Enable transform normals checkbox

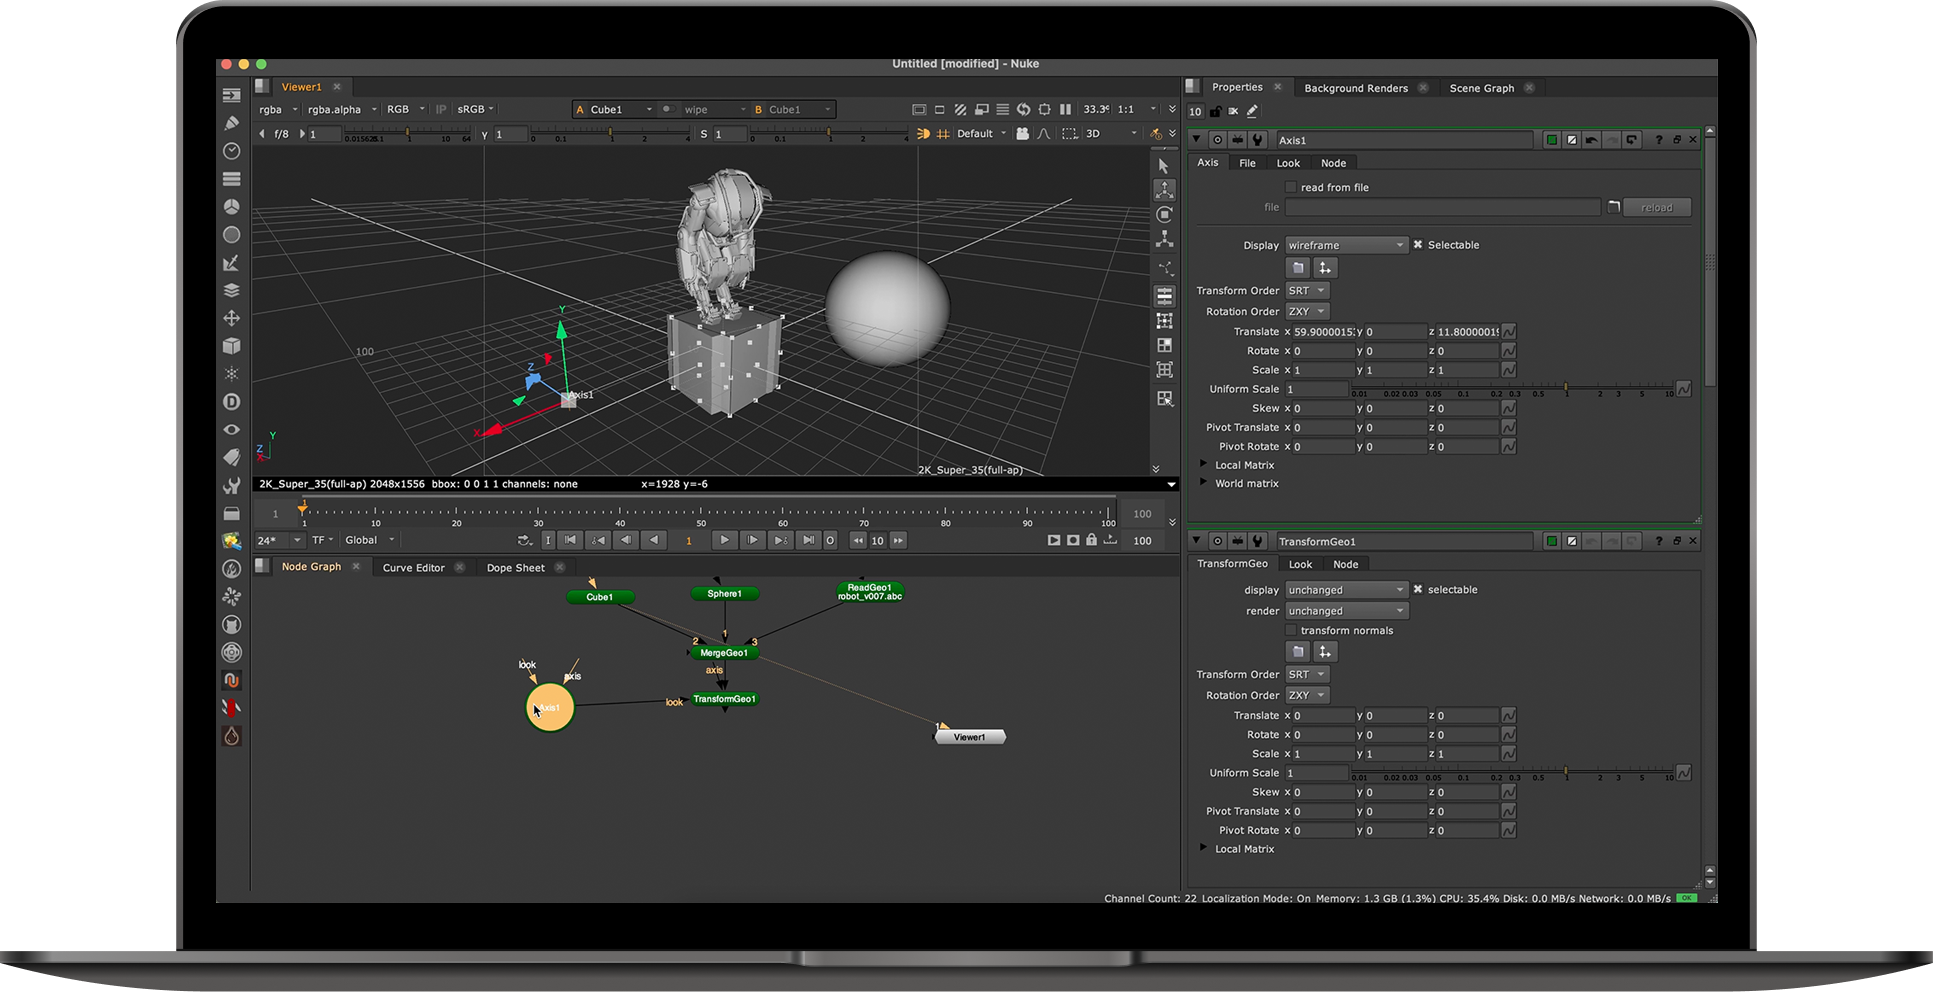tap(1291, 631)
